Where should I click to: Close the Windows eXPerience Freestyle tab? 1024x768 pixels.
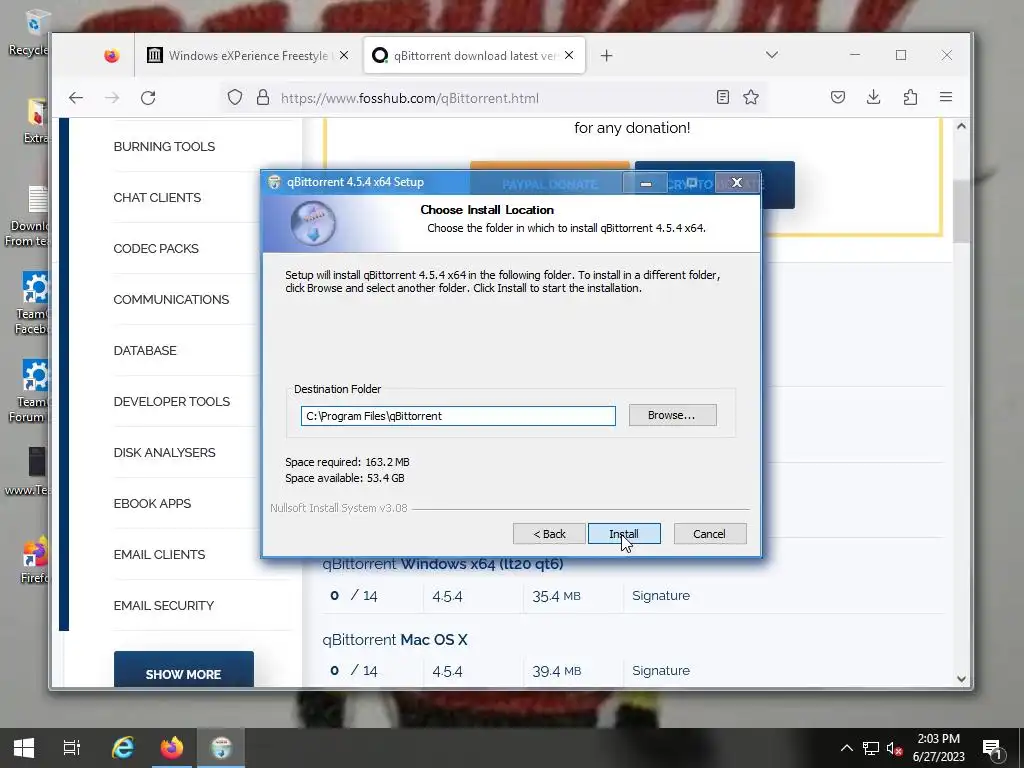click(x=344, y=56)
